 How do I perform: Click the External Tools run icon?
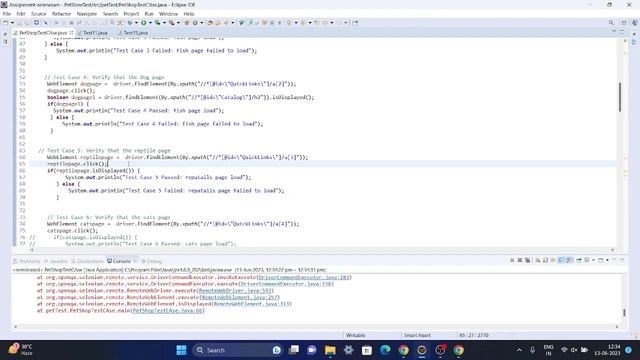[x=172, y=22]
